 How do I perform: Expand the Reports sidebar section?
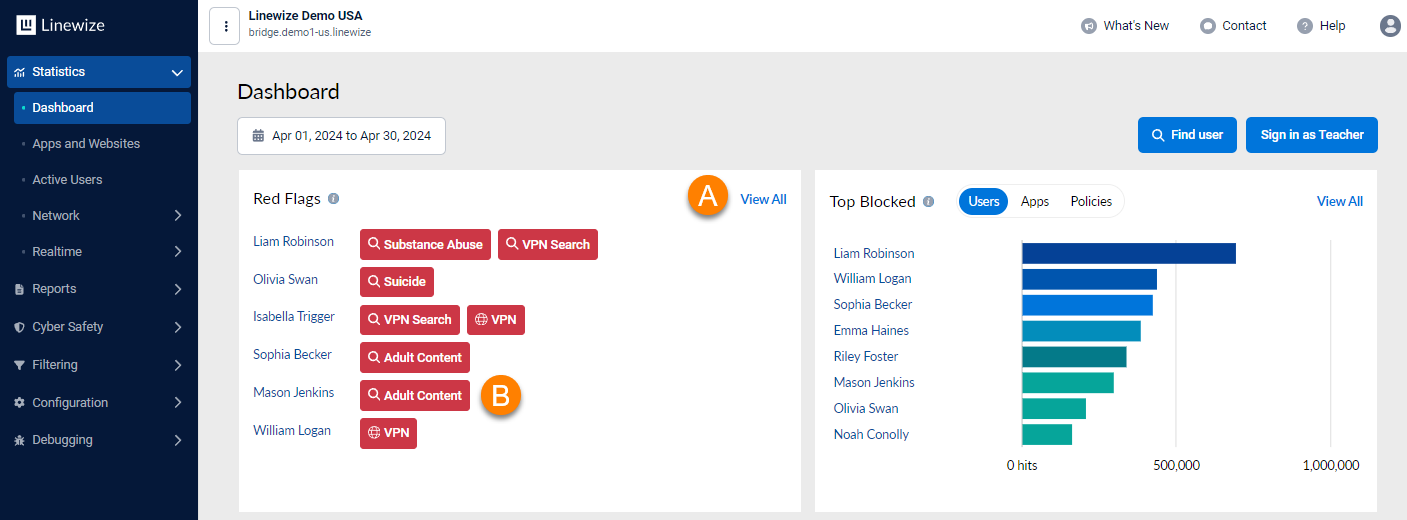point(177,289)
